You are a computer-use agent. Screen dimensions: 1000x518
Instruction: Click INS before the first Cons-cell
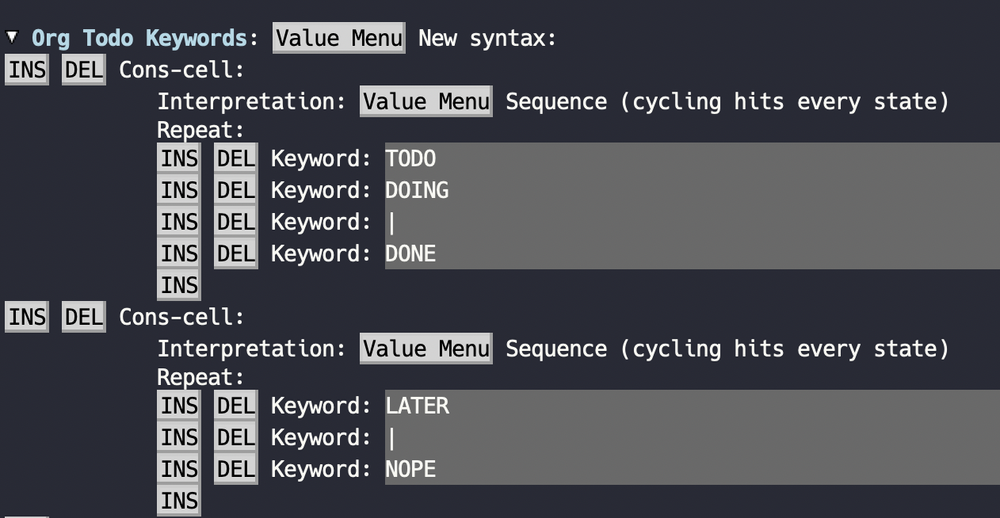pyautogui.click(x=26, y=70)
